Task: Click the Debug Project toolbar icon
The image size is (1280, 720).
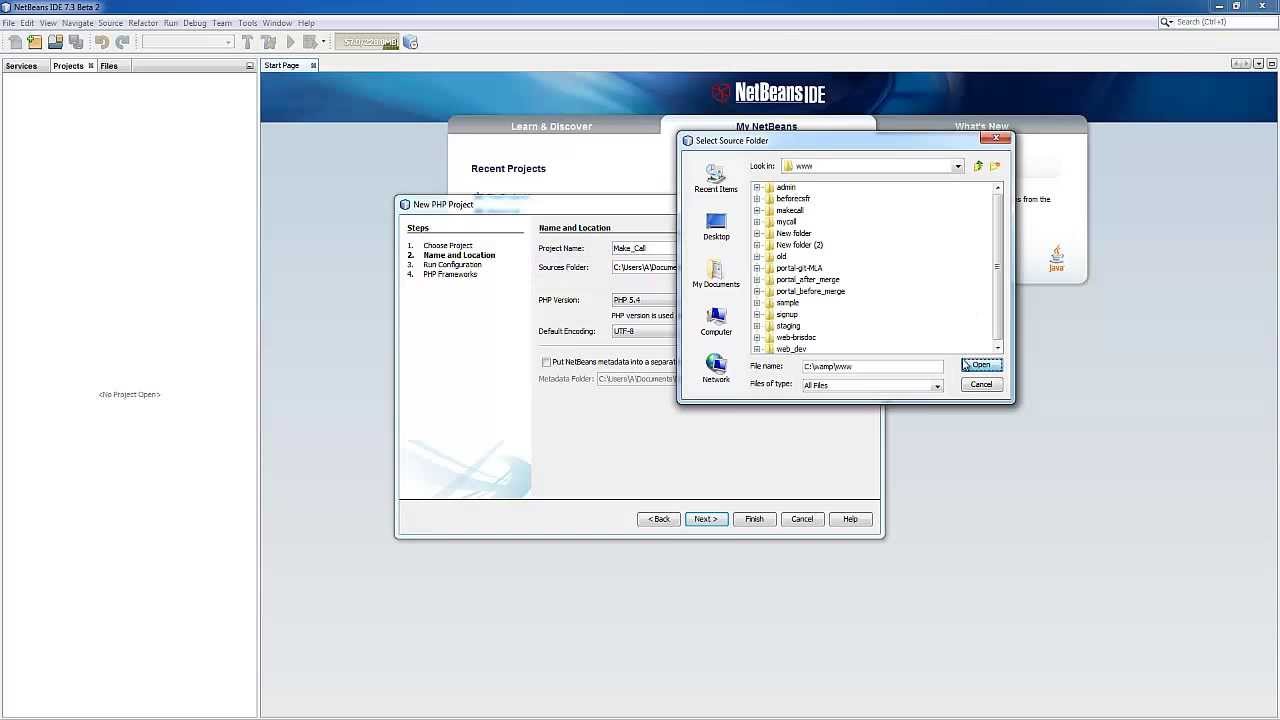Action: click(310, 42)
